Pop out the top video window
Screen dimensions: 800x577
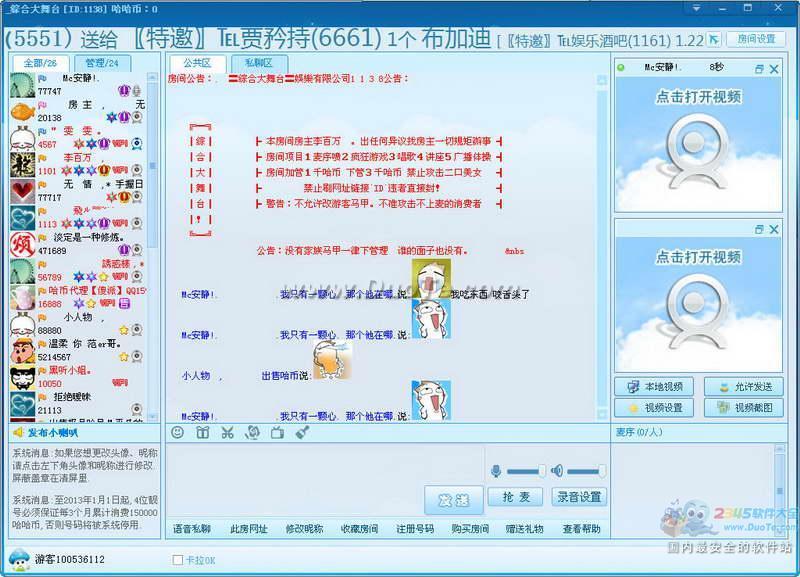759,68
